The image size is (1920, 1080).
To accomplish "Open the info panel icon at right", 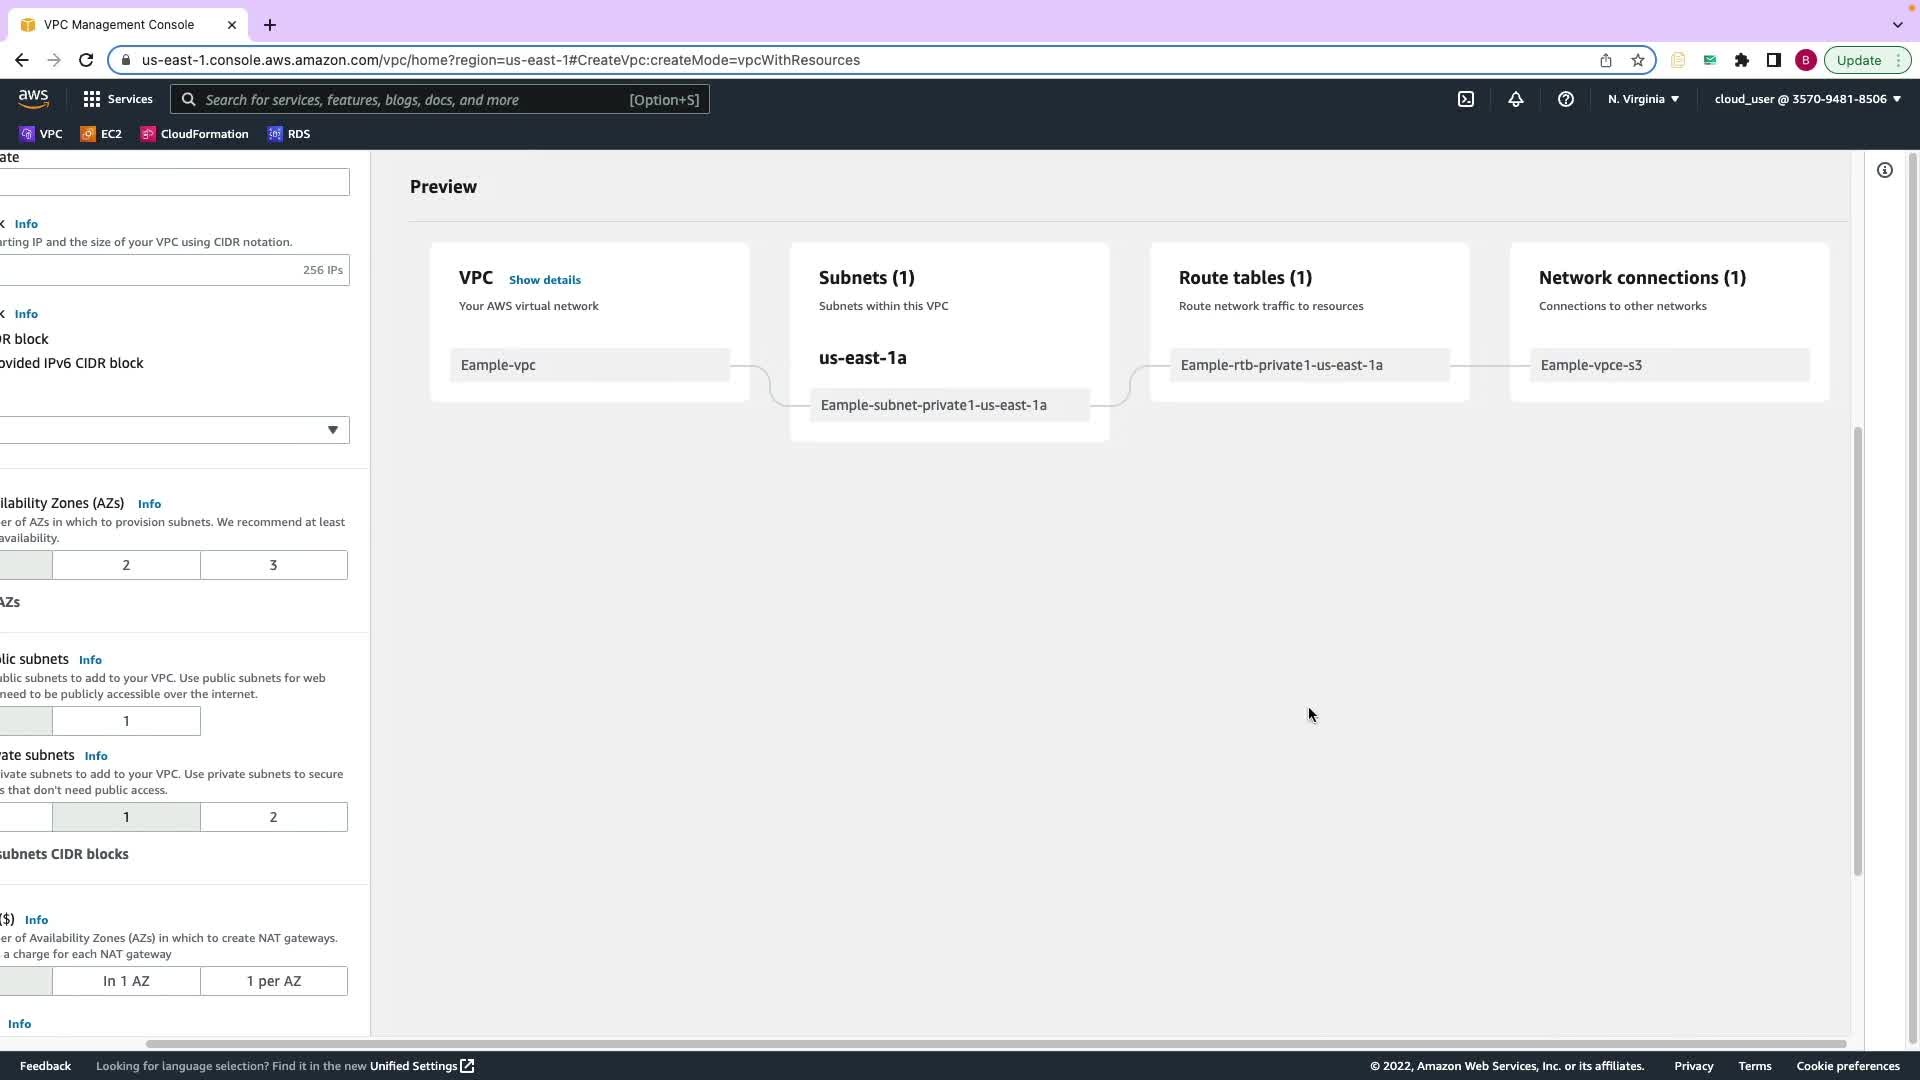I will (1884, 170).
